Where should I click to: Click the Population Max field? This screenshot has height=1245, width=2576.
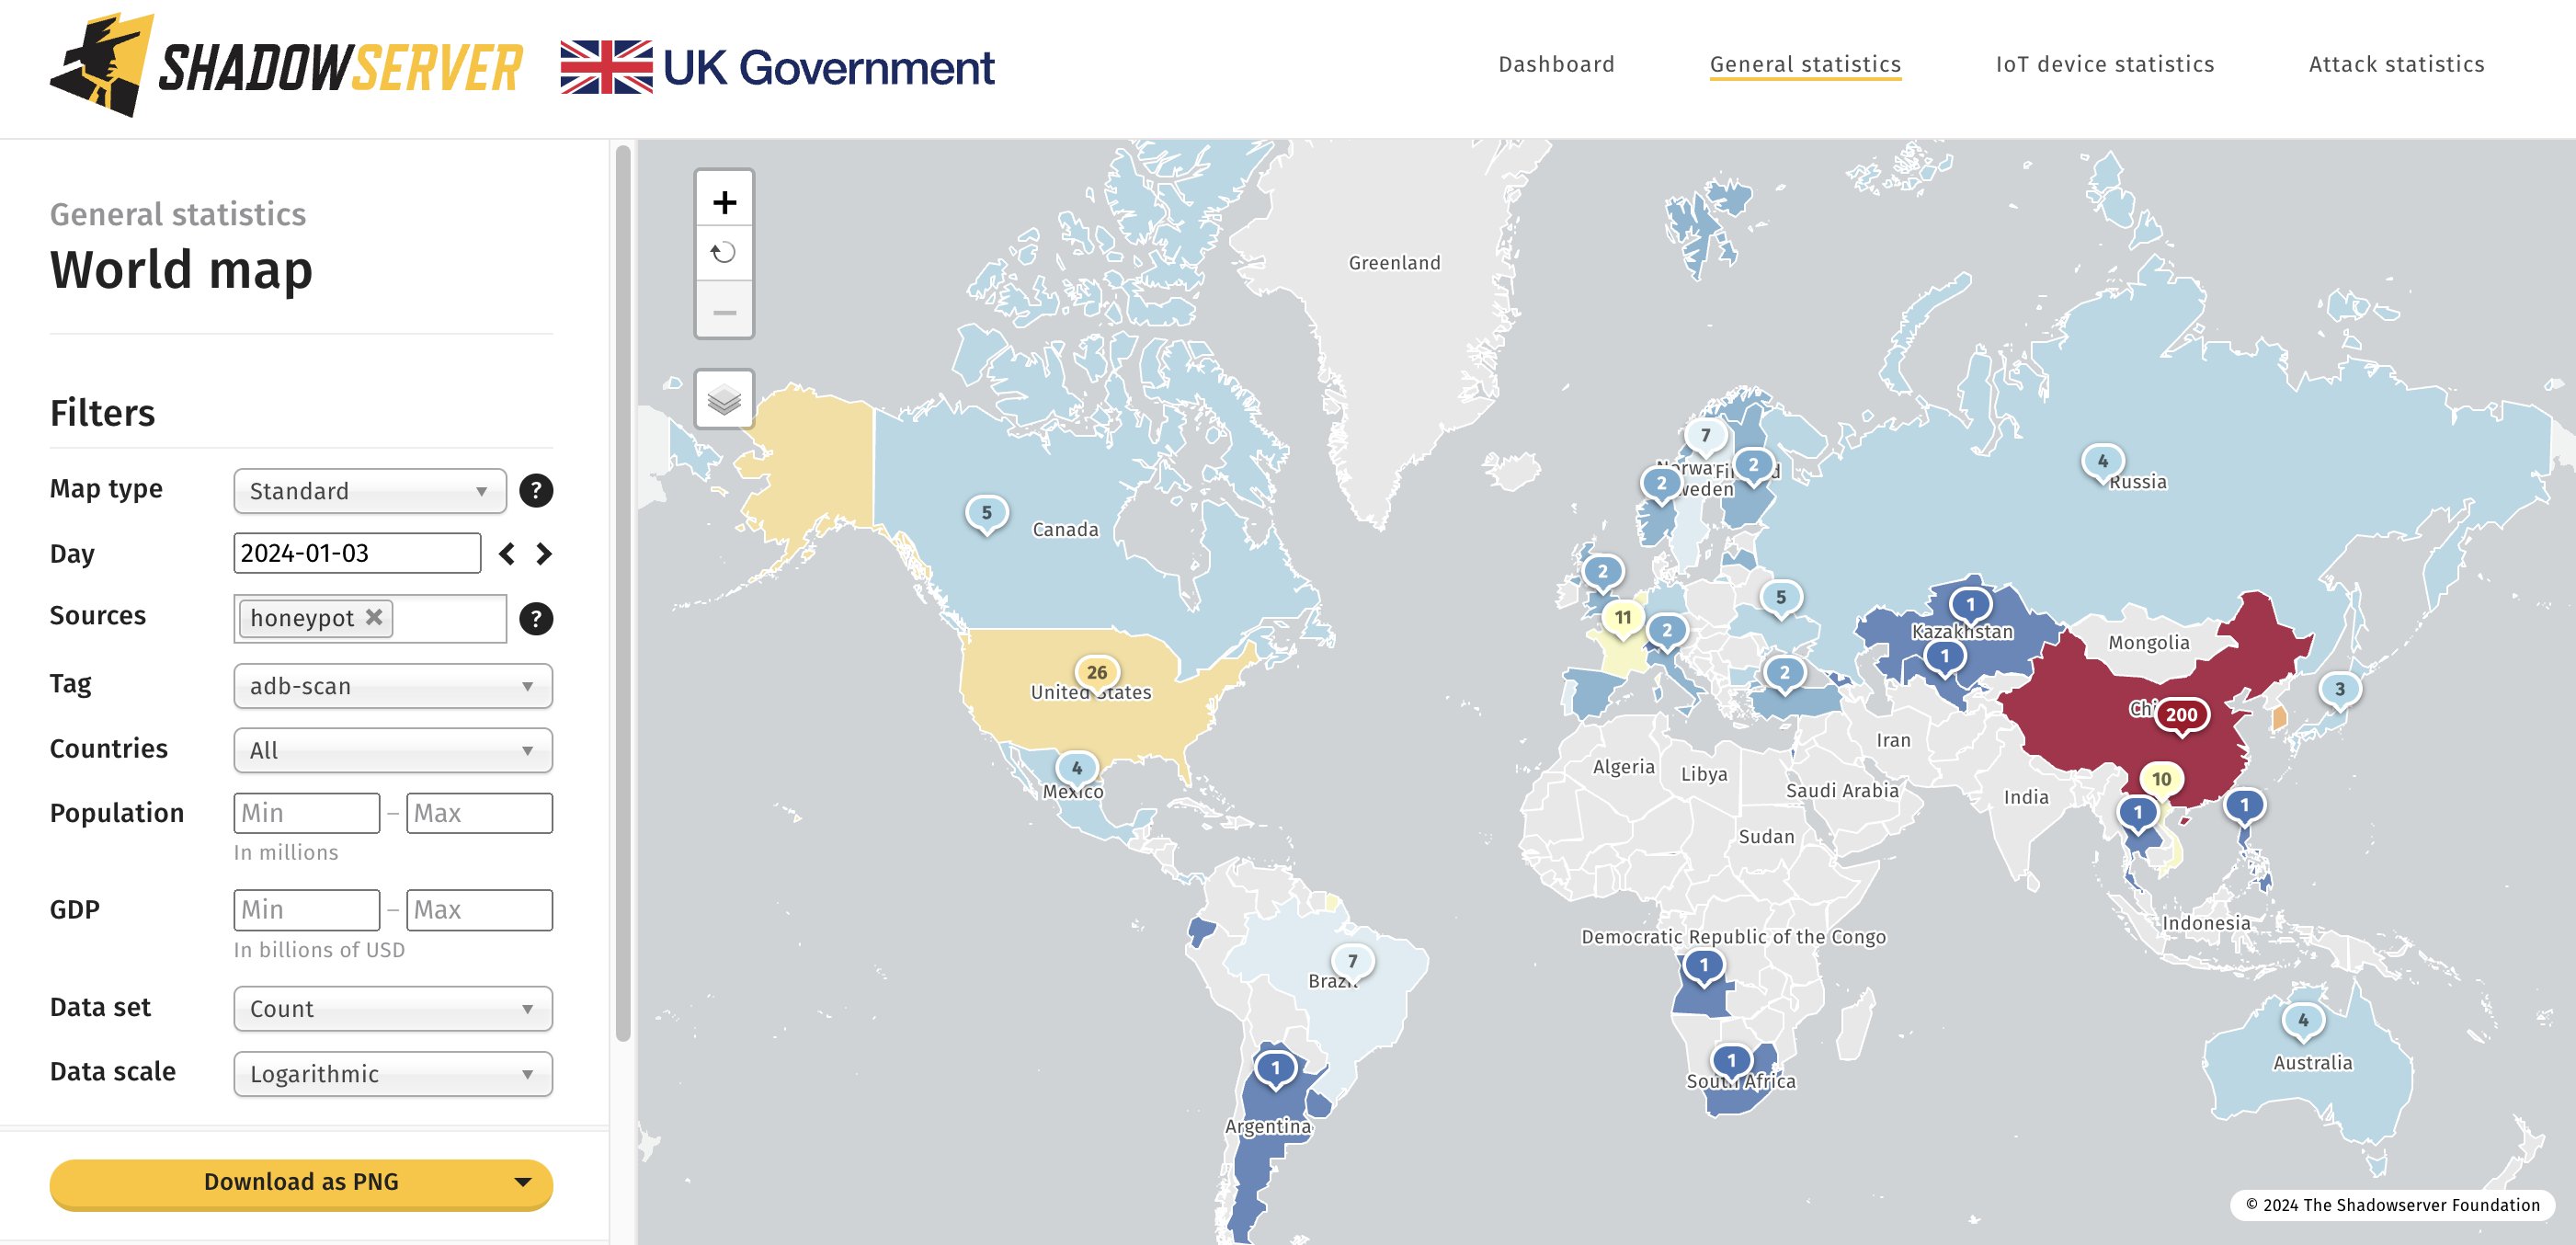(x=479, y=813)
